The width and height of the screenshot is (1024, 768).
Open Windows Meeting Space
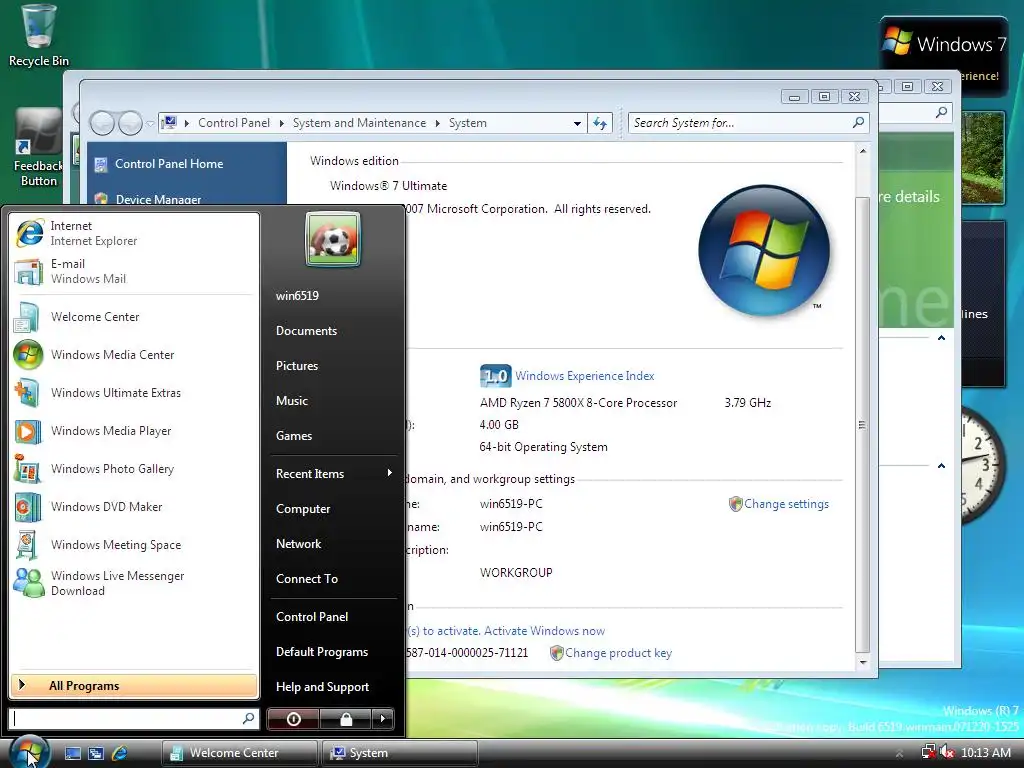click(134, 545)
